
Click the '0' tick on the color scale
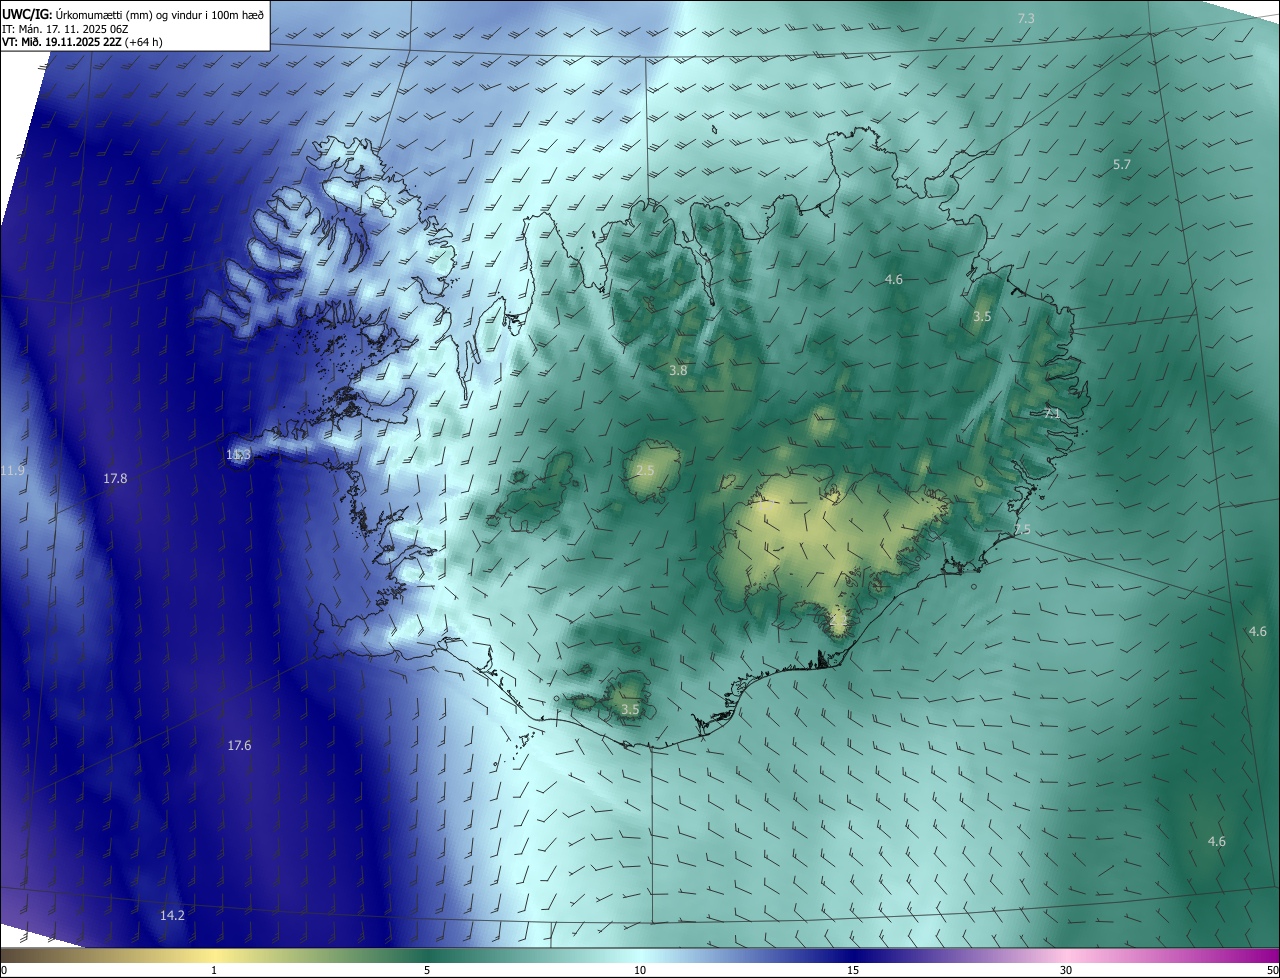pos(3,970)
